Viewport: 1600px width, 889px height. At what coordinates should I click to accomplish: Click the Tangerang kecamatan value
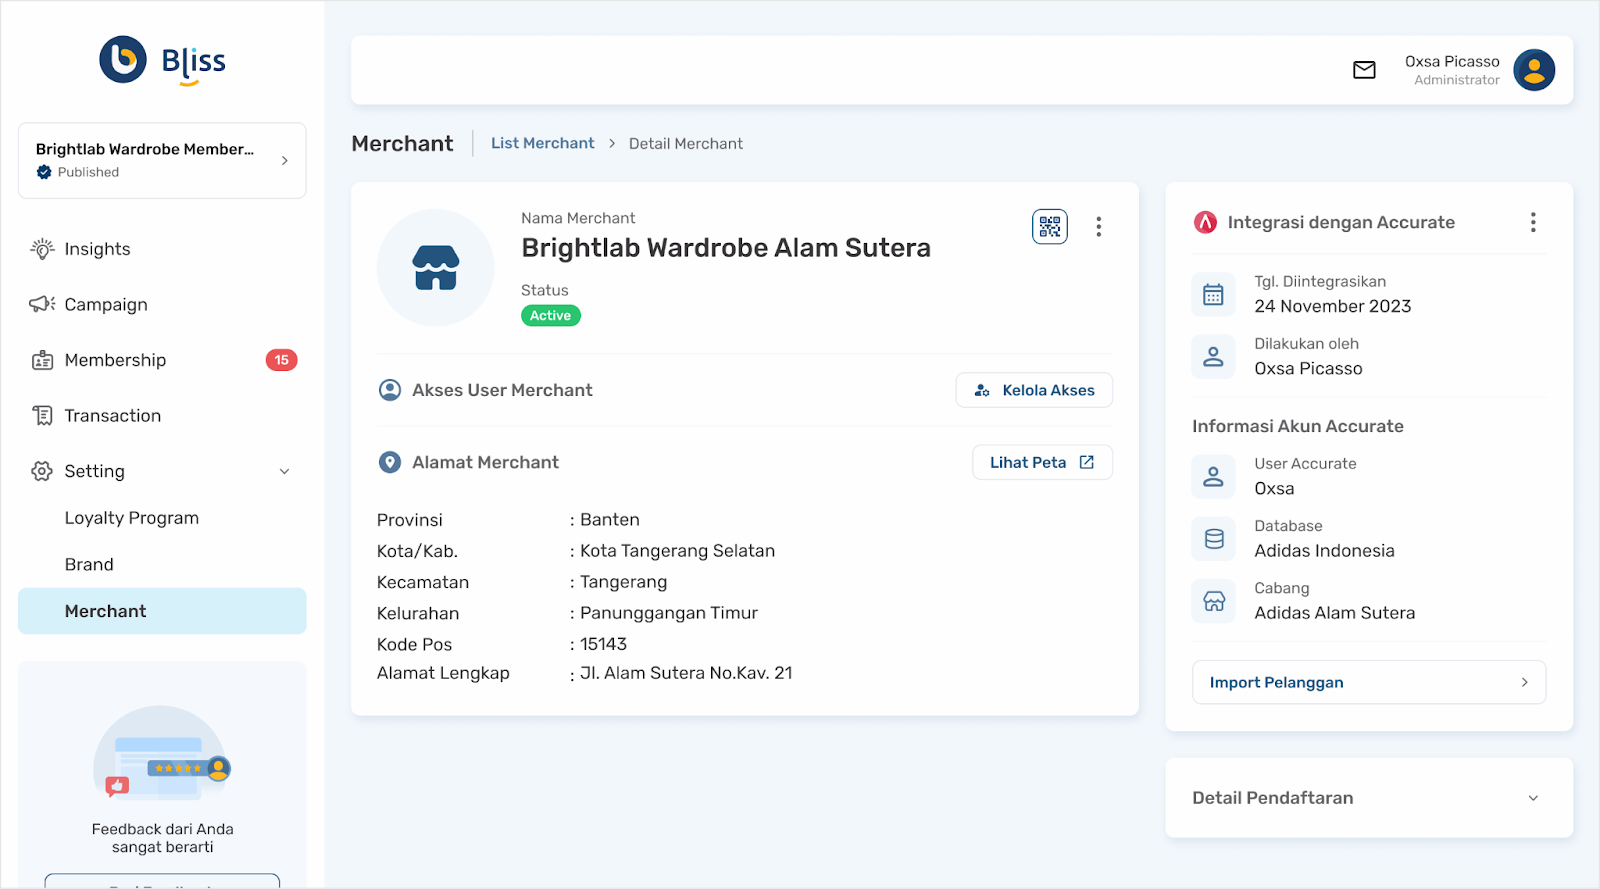click(x=623, y=582)
